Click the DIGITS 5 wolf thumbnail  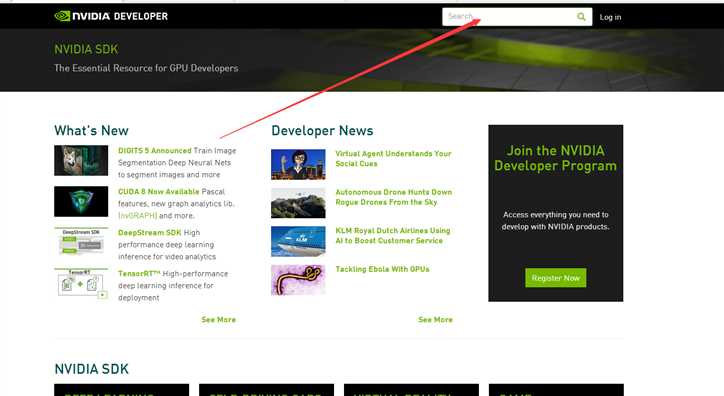click(x=81, y=161)
